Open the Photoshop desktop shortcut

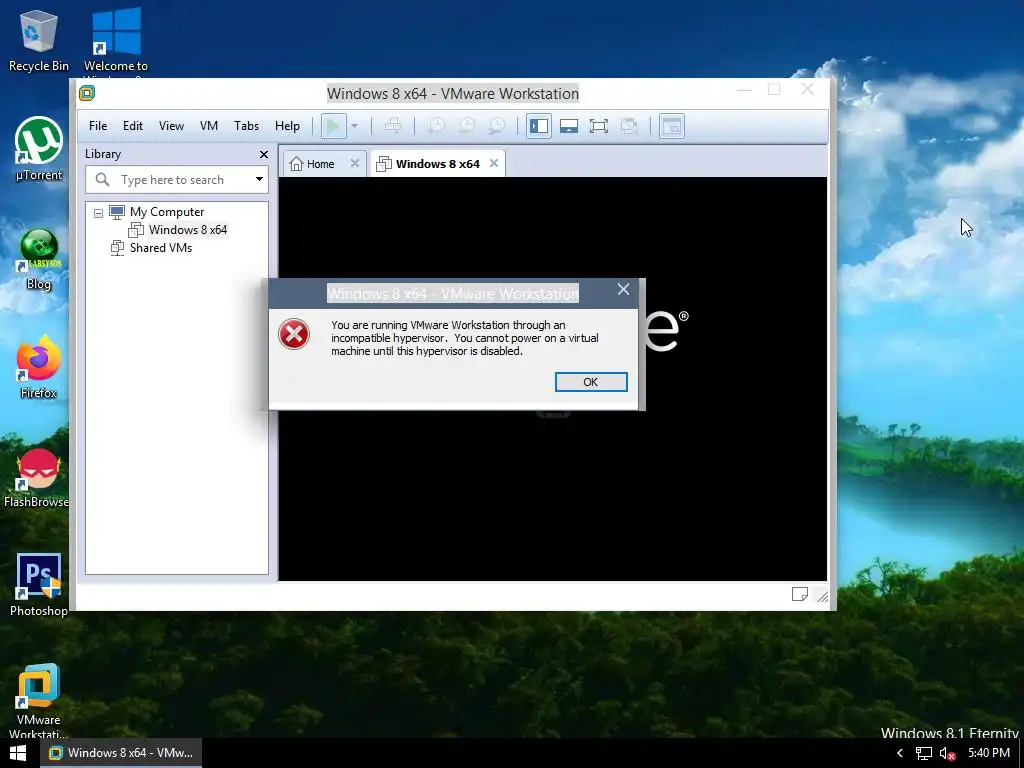(39, 585)
